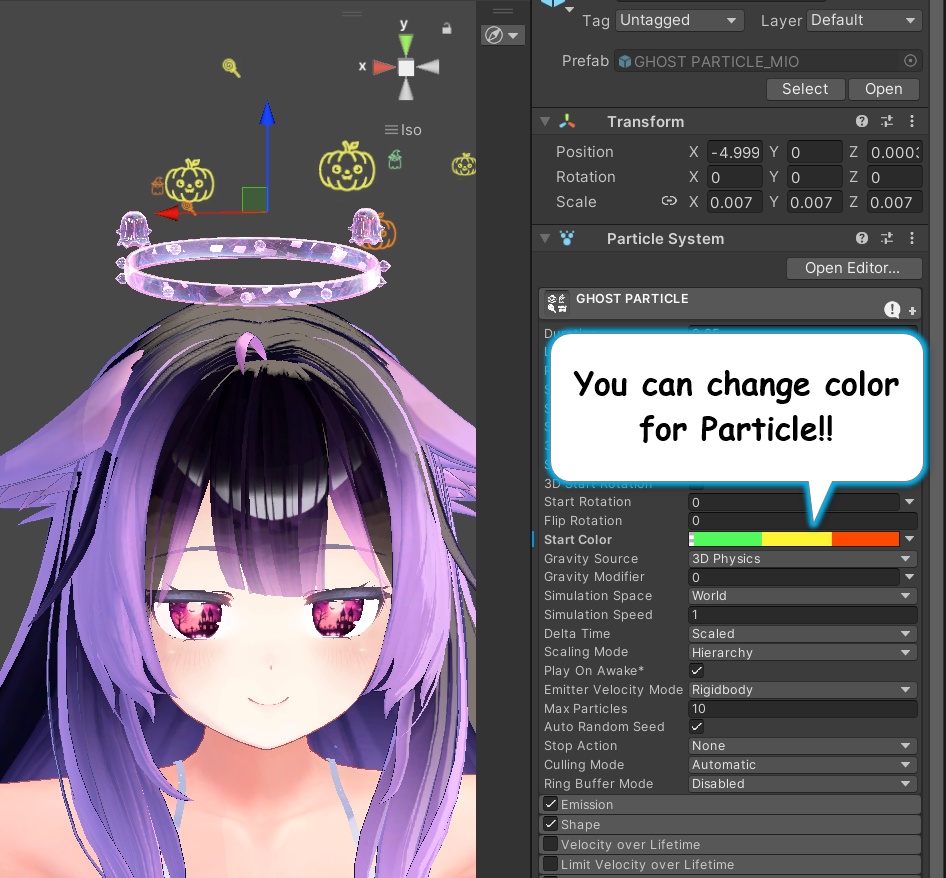
Task: Open the Particle System three-dot menu
Action: (912, 238)
